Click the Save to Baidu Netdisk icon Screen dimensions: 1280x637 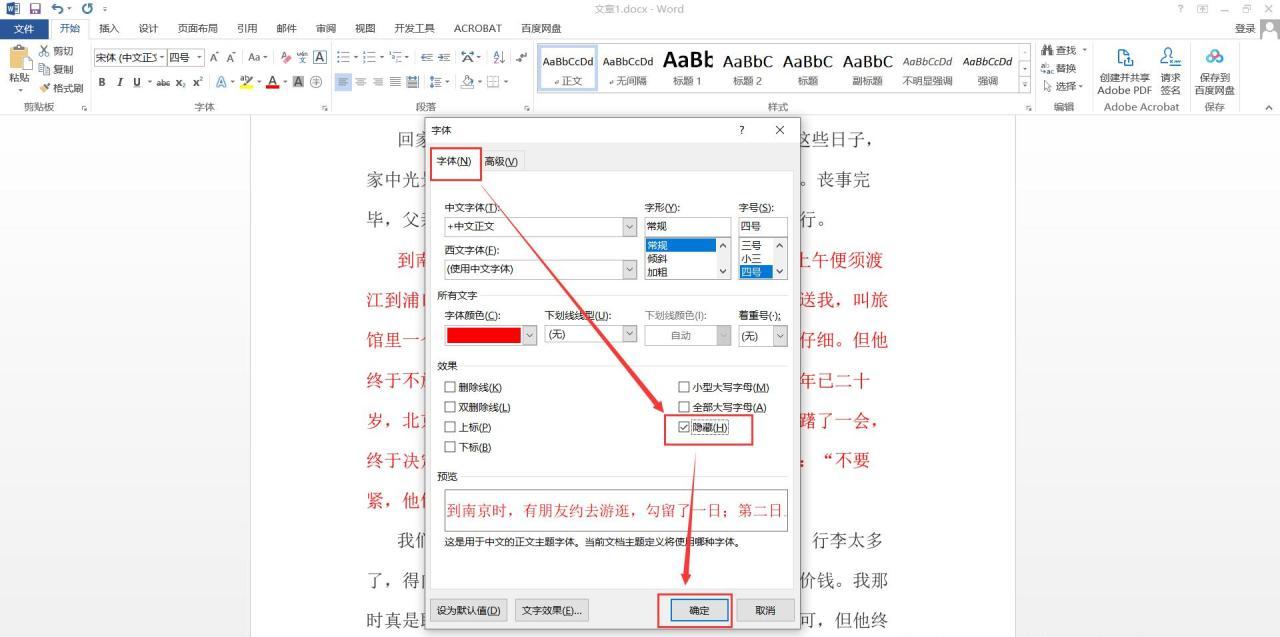click(x=1214, y=58)
